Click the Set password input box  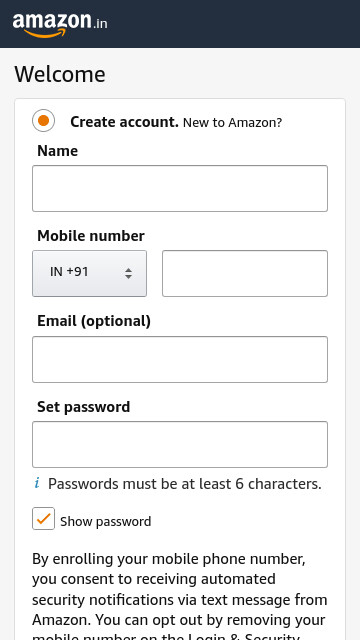180,444
